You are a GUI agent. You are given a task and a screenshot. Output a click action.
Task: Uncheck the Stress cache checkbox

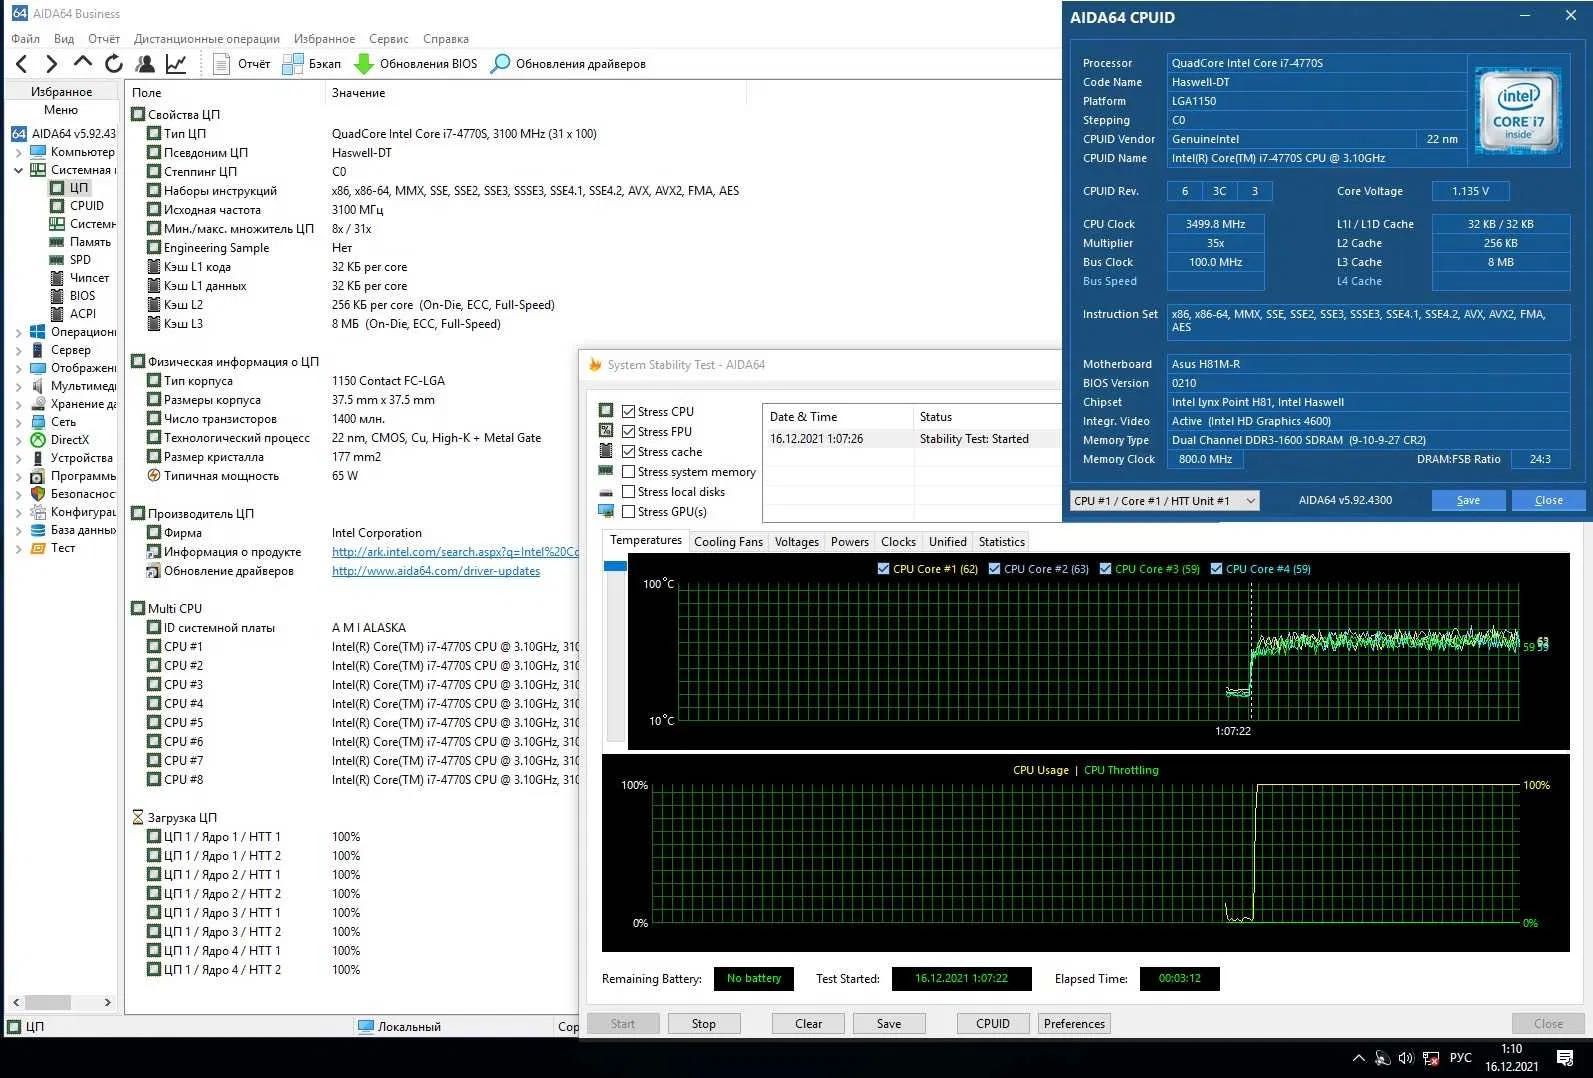(x=629, y=451)
